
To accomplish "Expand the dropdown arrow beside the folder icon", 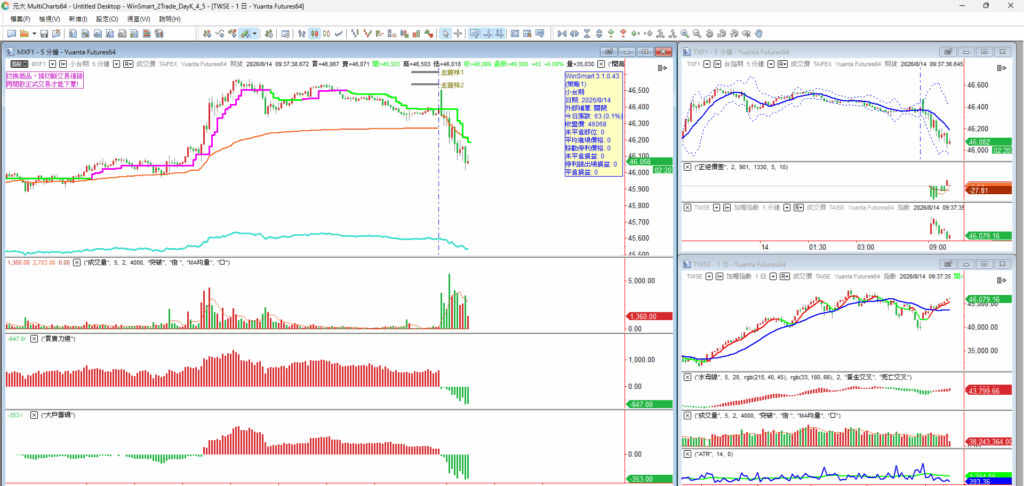I will tap(34, 33).
